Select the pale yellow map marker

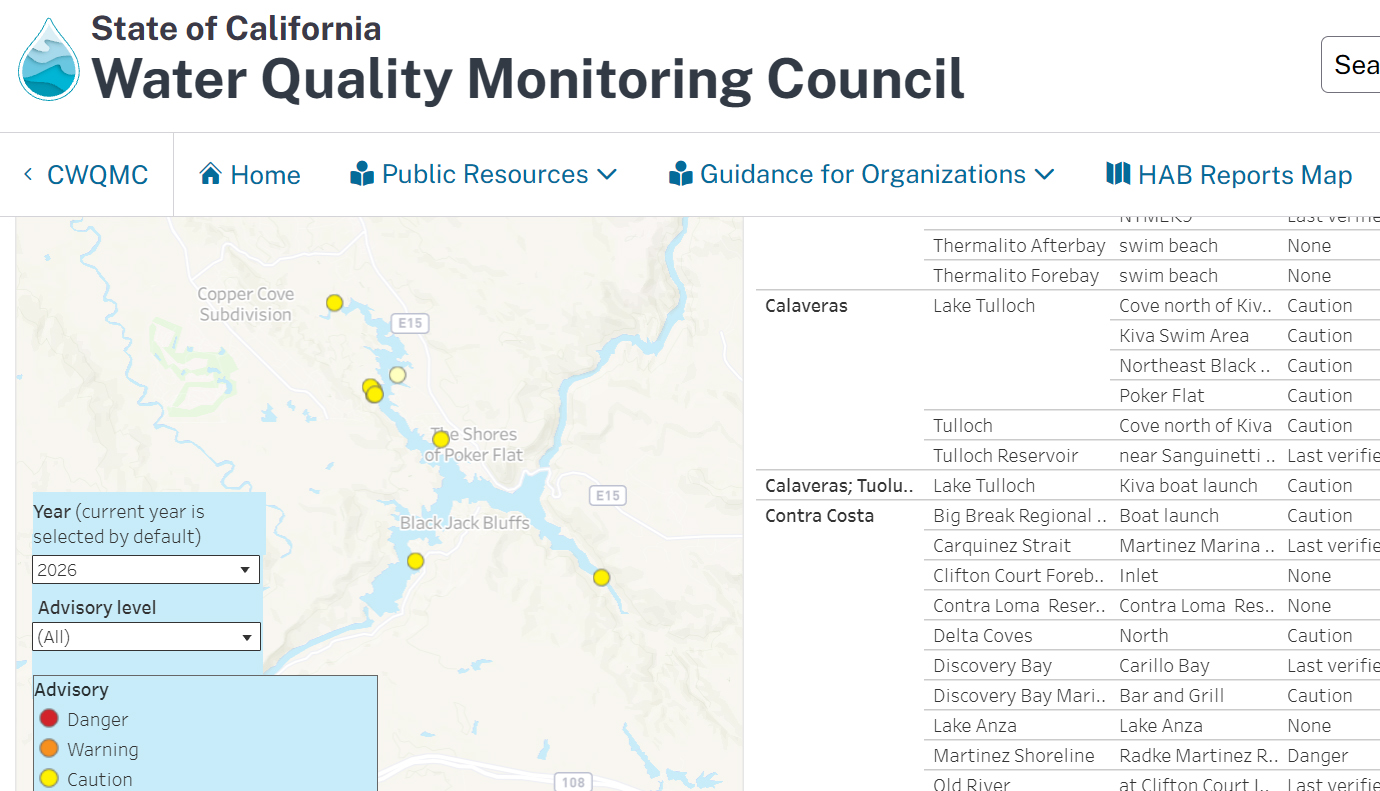(x=397, y=375)
